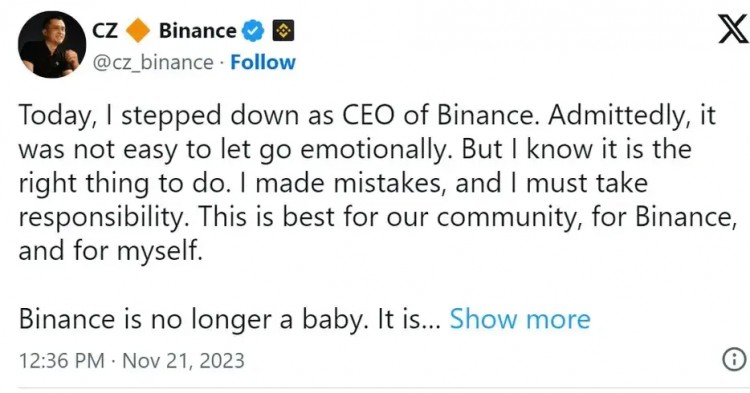Click the bold Binance display name text
Image resolution: width=750 pixels, height=393 pixels.
tap(198, 31)
